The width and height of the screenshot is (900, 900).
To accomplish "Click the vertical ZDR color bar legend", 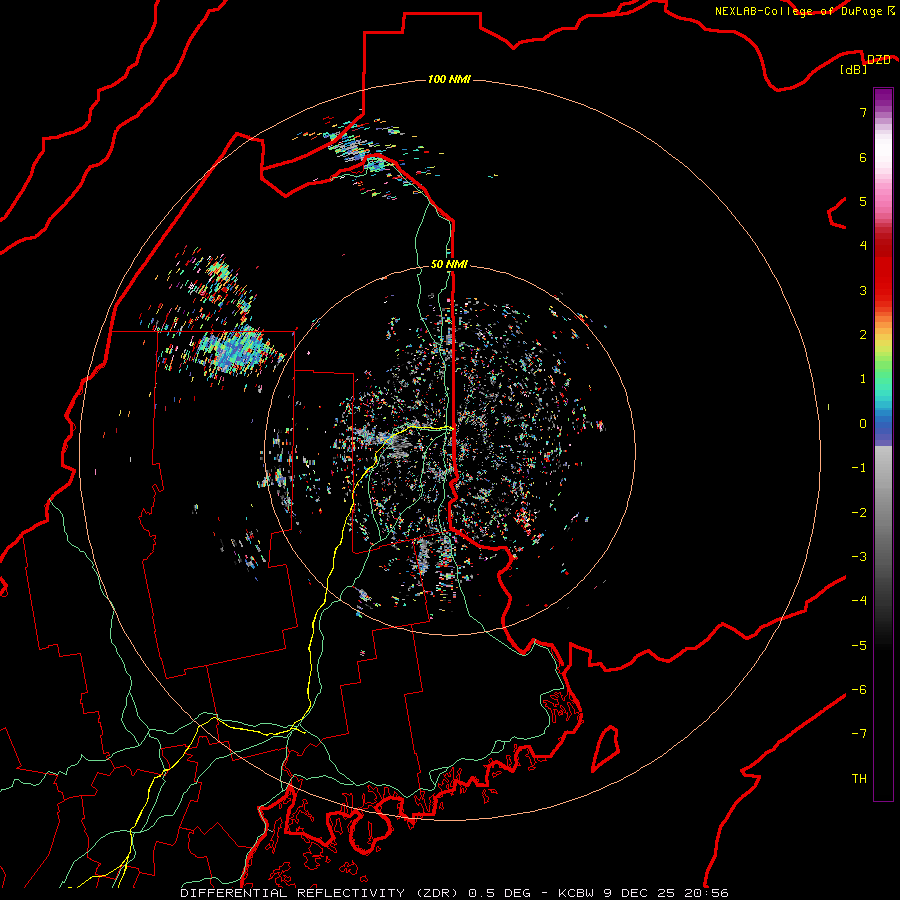I will click(x=883, y=444).
